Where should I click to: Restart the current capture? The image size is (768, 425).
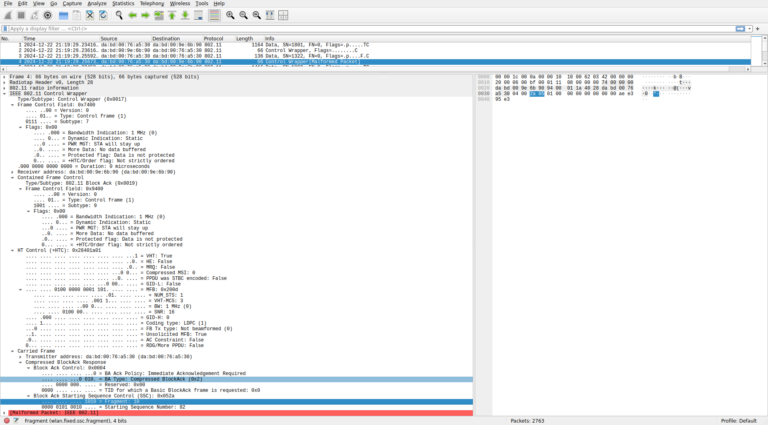[x=34, y=15]
